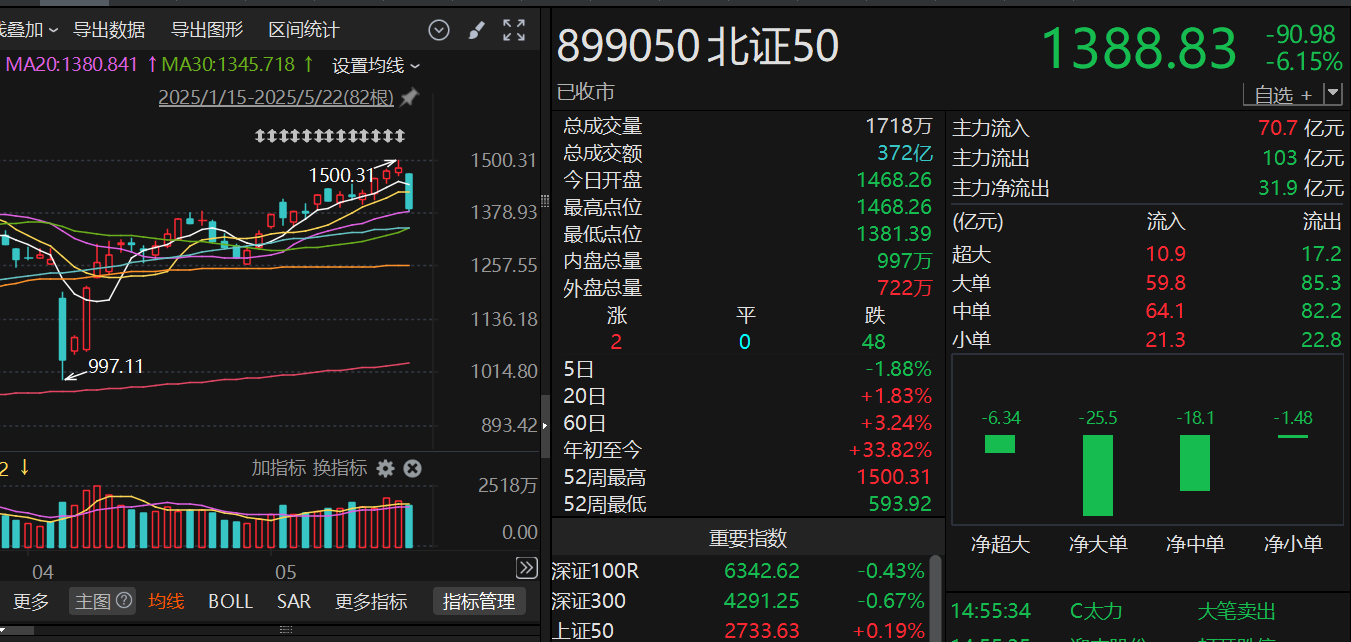Click the question mark help icon beside 主图
1351x642 pixels.
point(124,601)
